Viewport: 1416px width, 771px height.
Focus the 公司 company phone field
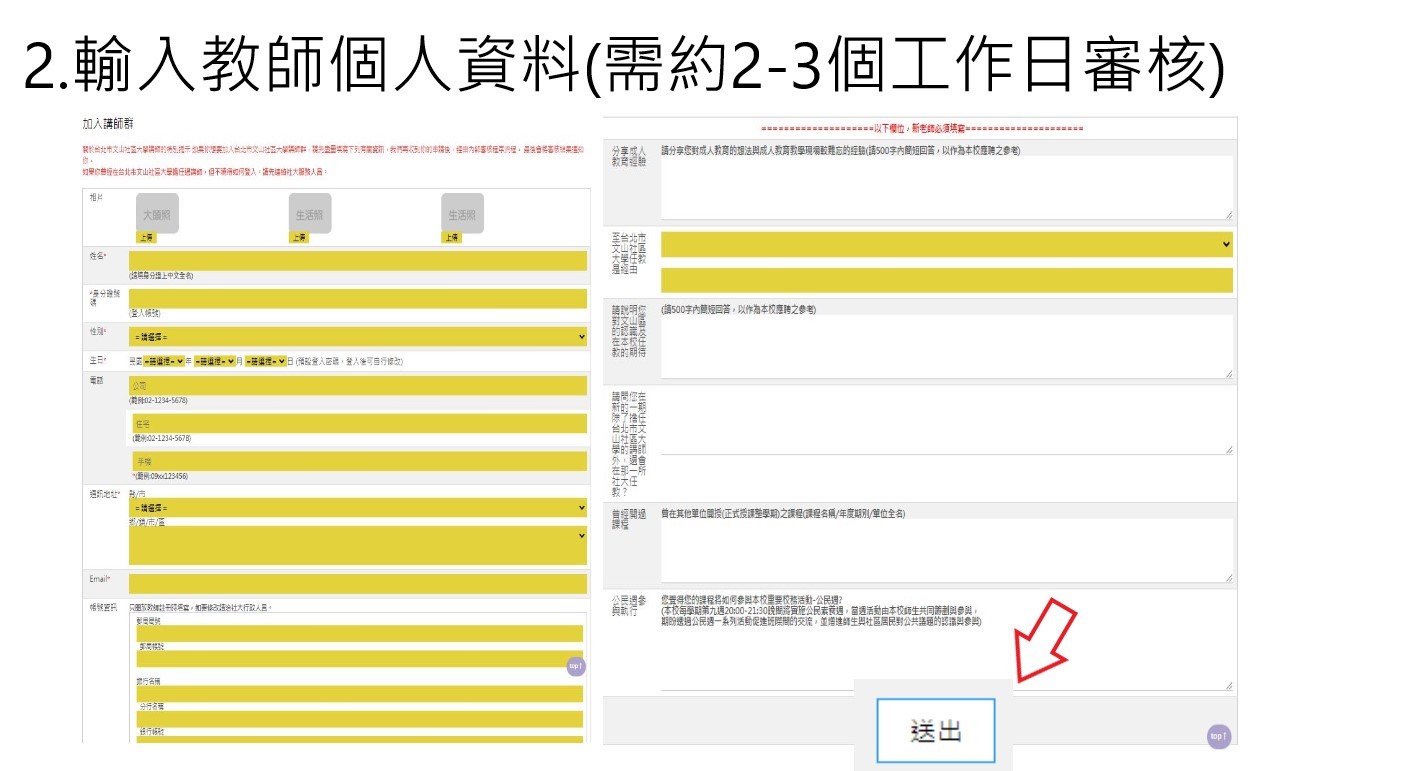pyautogui.click(x=358, y=386)
